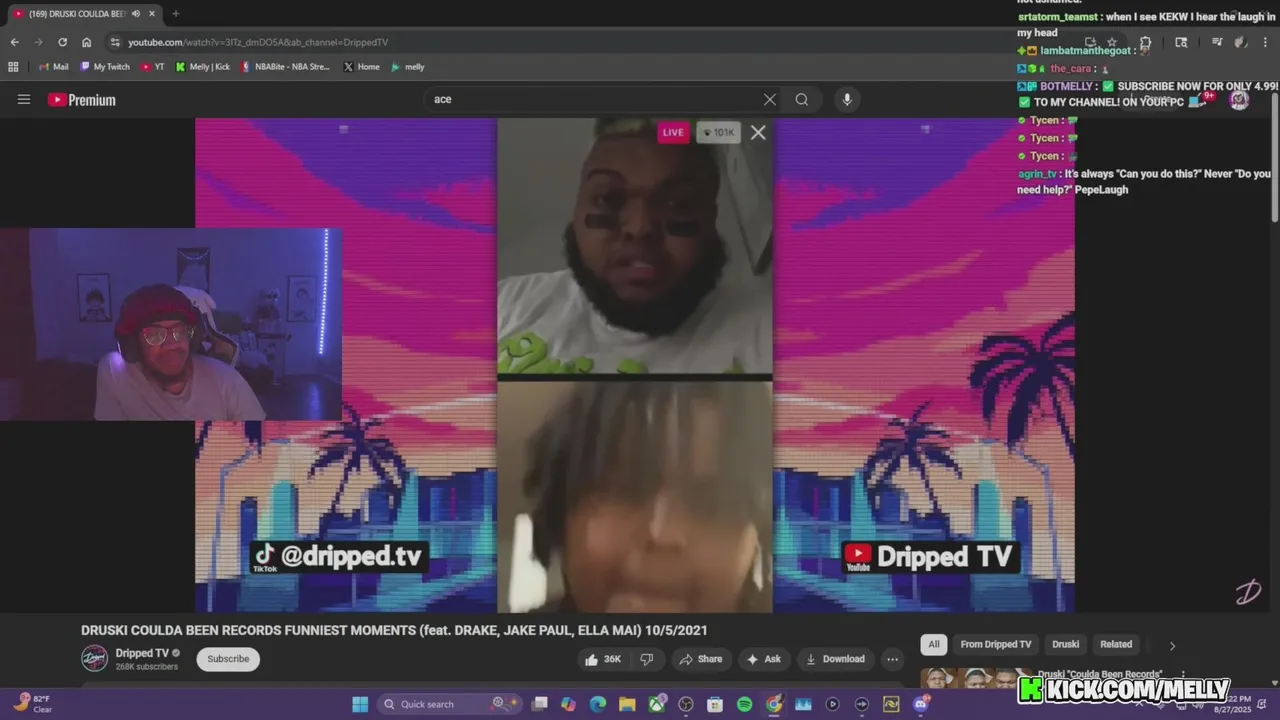Subscribe to Dripped TV
1280x720 pixels.
click(228, 659)
